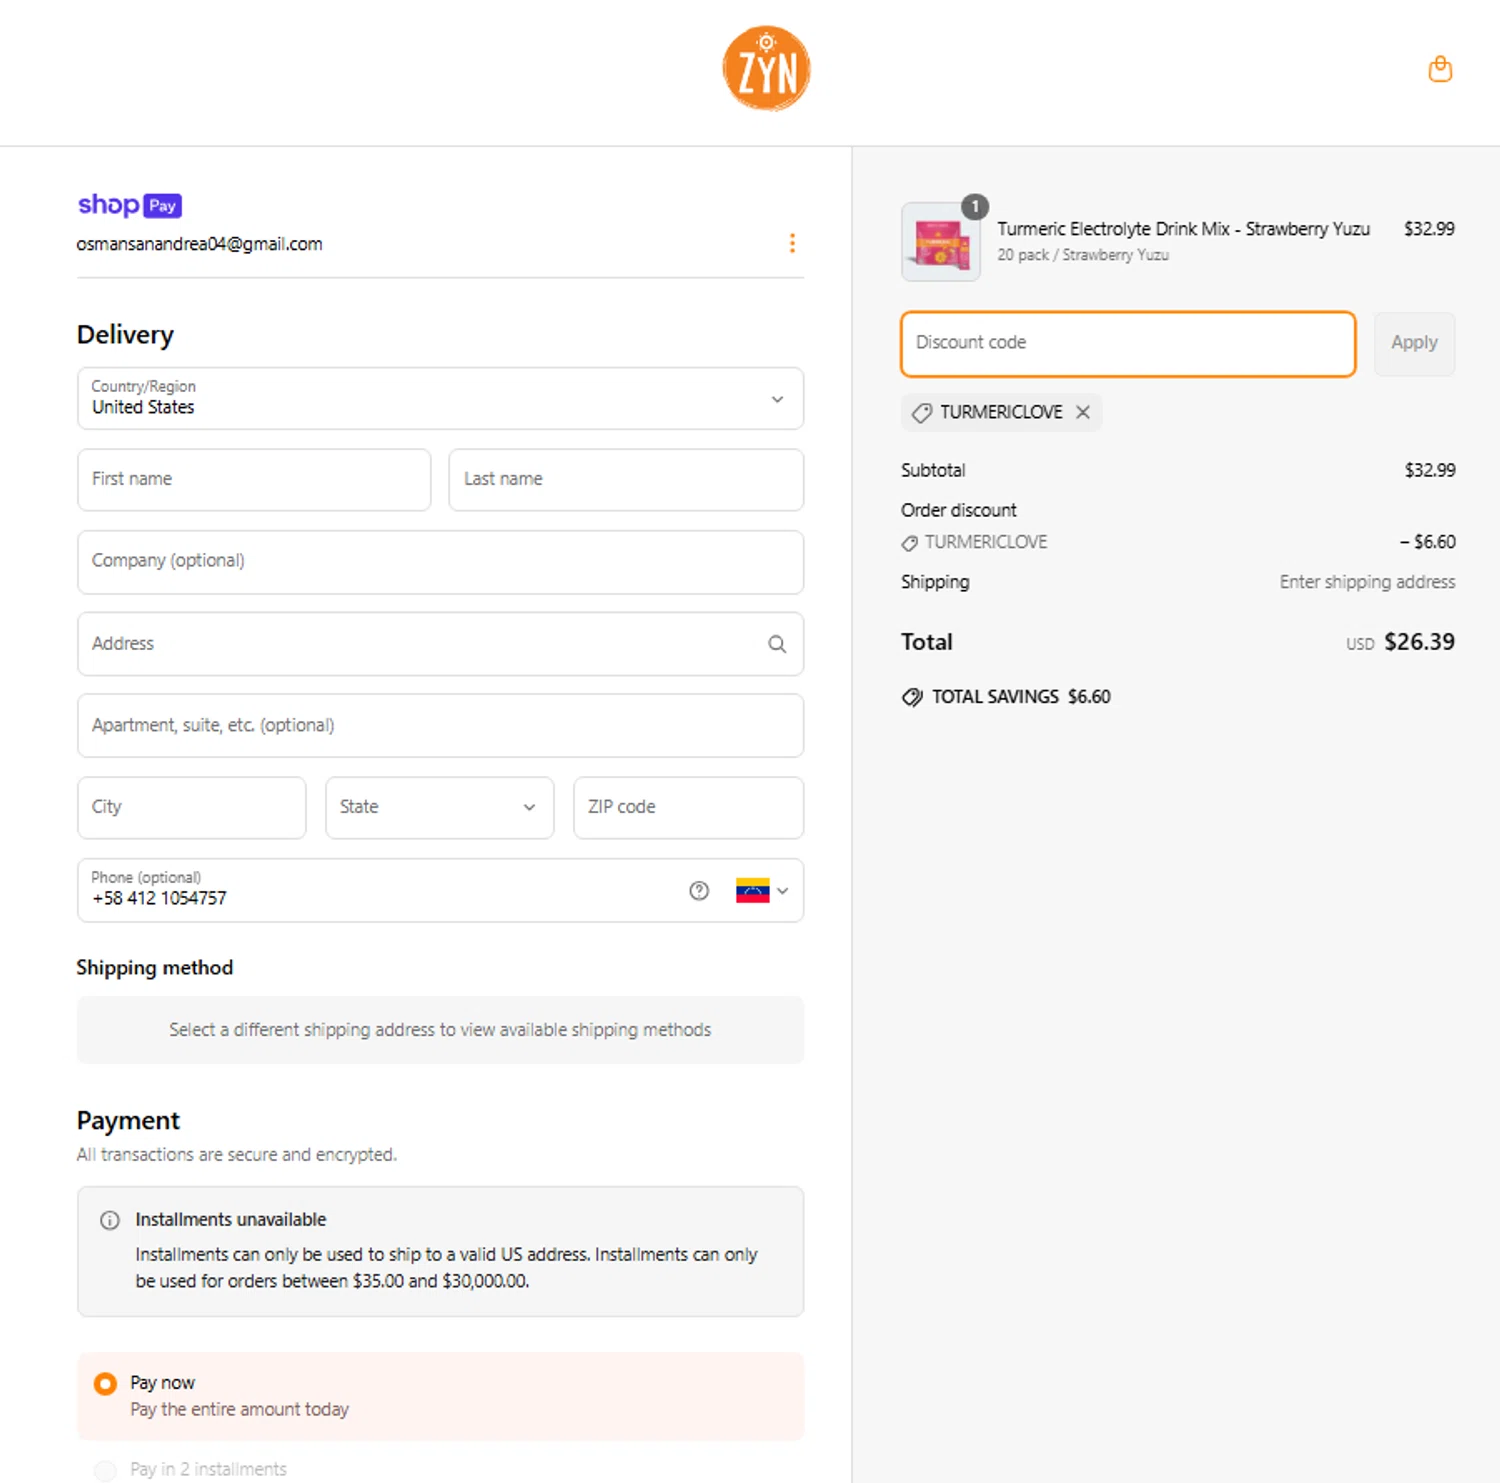Click the Apply discount button

pyautogui.click(x=1414, y=343)
